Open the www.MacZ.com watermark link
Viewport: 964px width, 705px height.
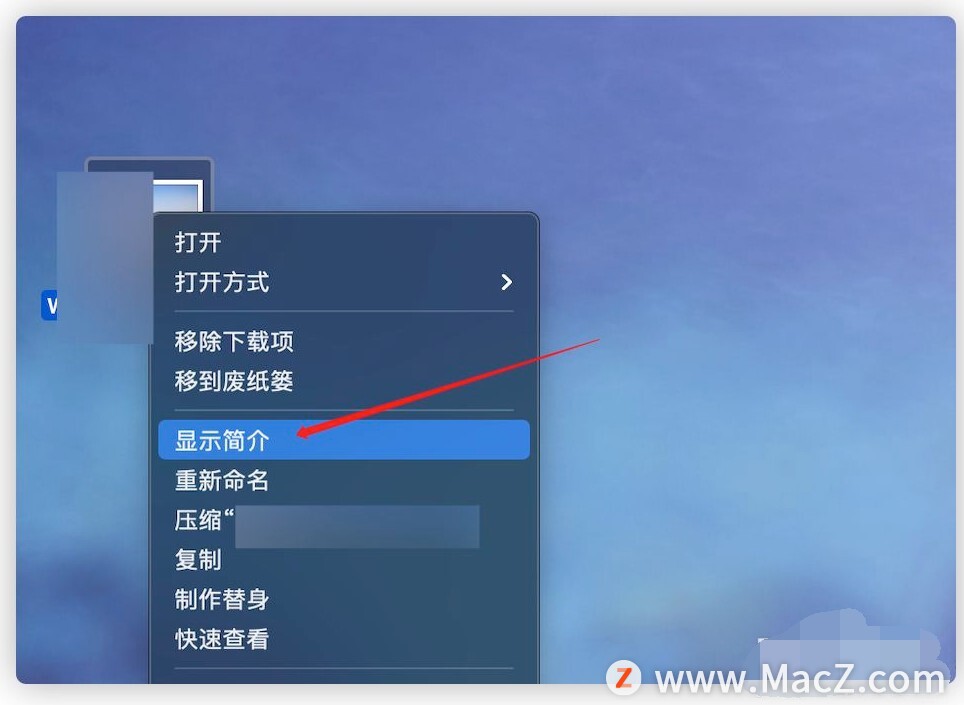pos(799,680)
